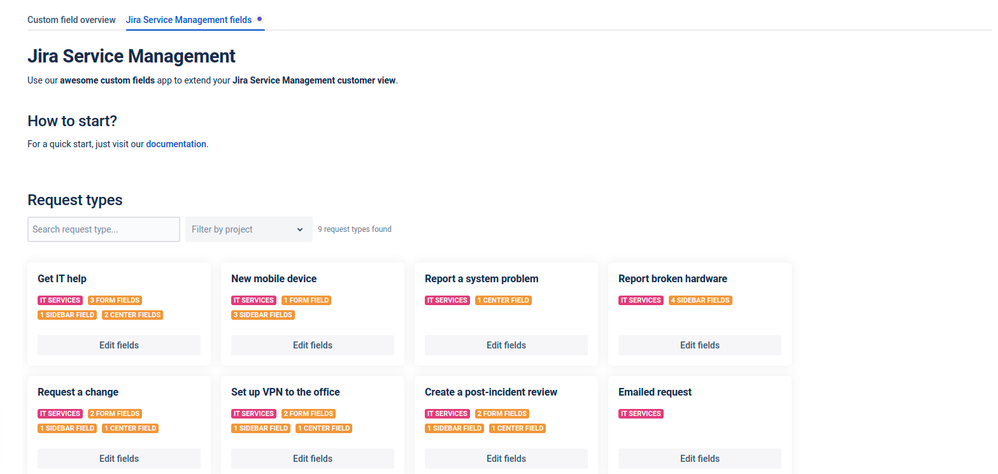The width and height of the screenshot is (998, 474).
Task: Click IT SERVICES tag on Get IT help
Action: pyautogui.click(x=60, y=300)
